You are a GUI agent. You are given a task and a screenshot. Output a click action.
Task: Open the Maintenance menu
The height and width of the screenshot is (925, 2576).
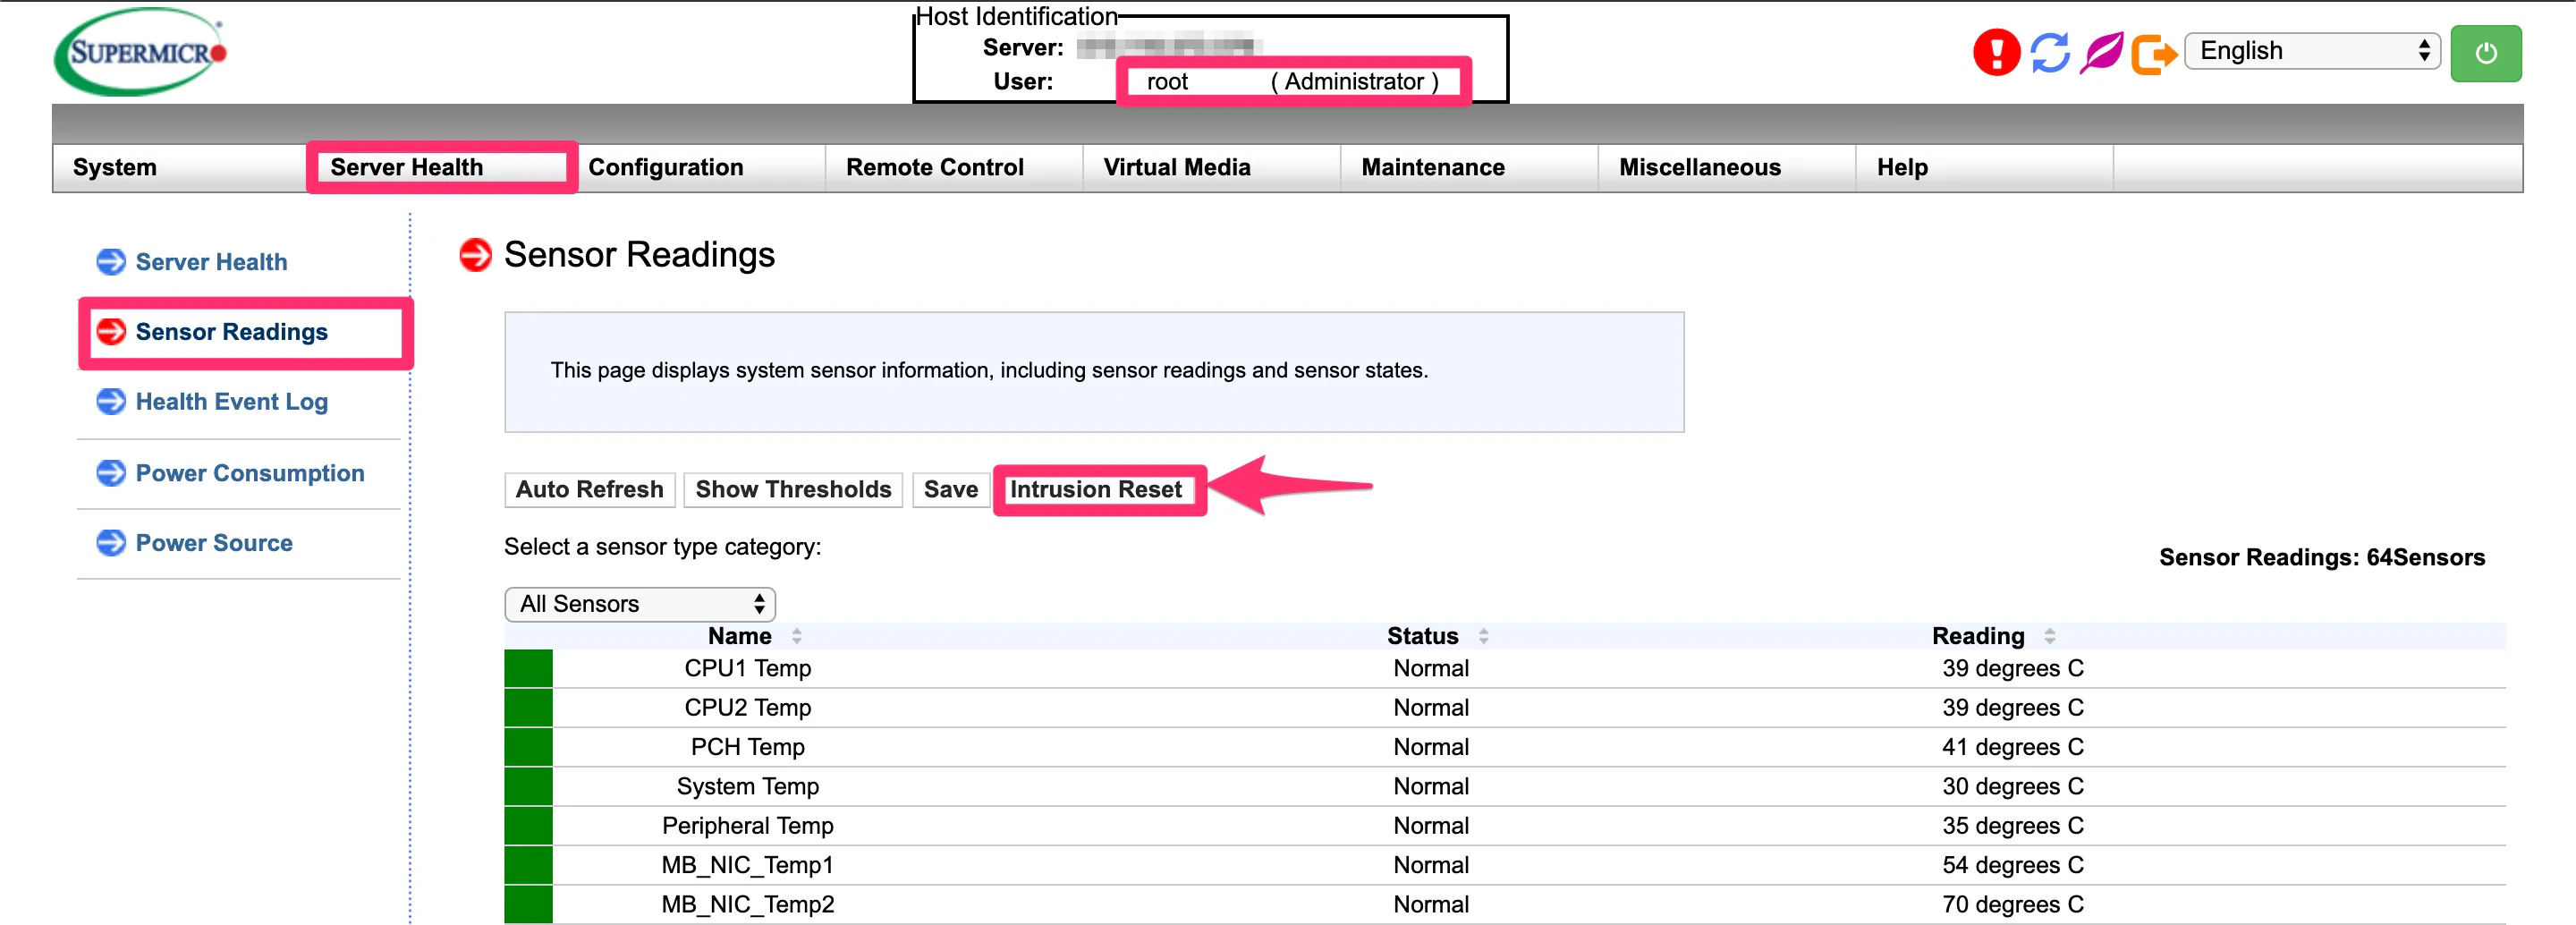coord(1432,167)
